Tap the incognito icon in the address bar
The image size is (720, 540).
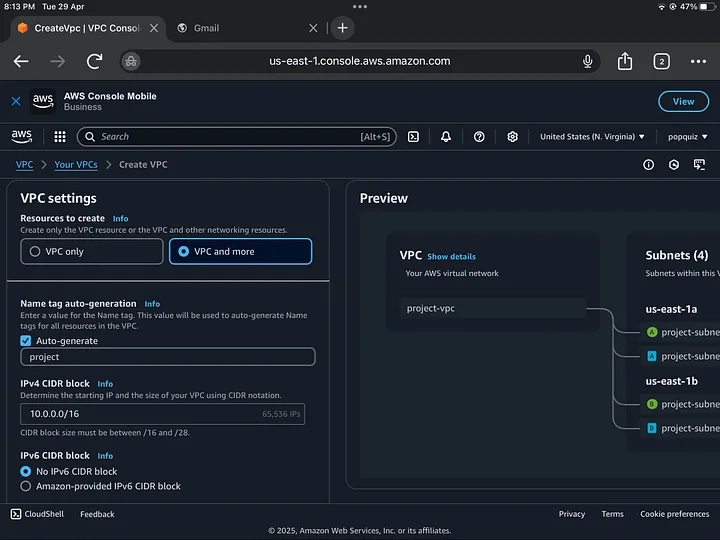pos(131,61)
